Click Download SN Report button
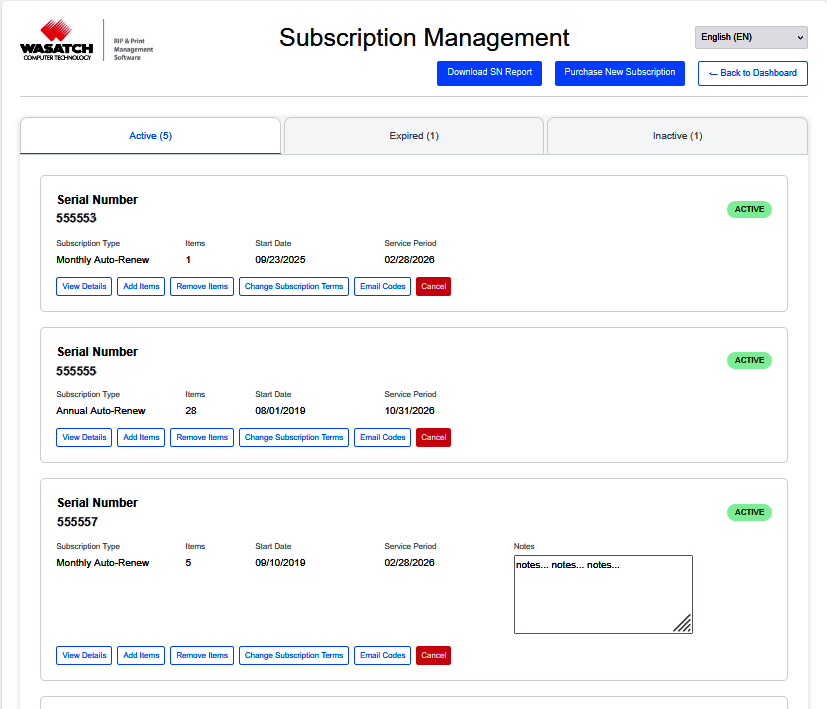827x709 pixels. (x=489, y=73)
